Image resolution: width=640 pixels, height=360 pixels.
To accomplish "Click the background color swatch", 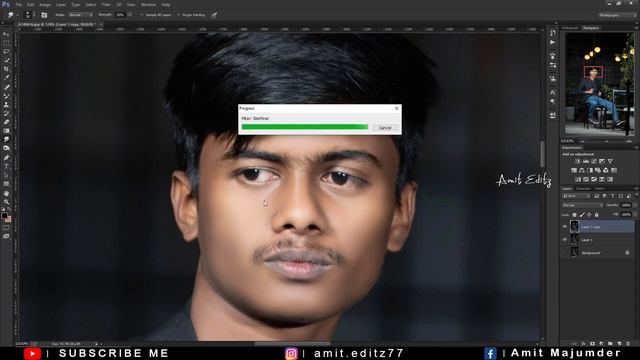I will pos(8,219).
